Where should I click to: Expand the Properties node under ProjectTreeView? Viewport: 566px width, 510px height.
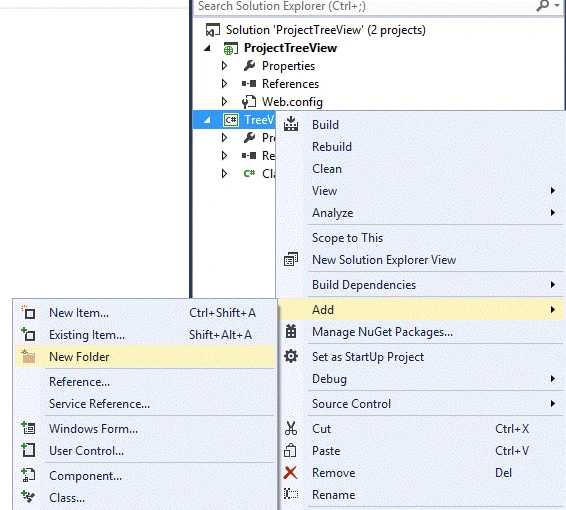224,66
